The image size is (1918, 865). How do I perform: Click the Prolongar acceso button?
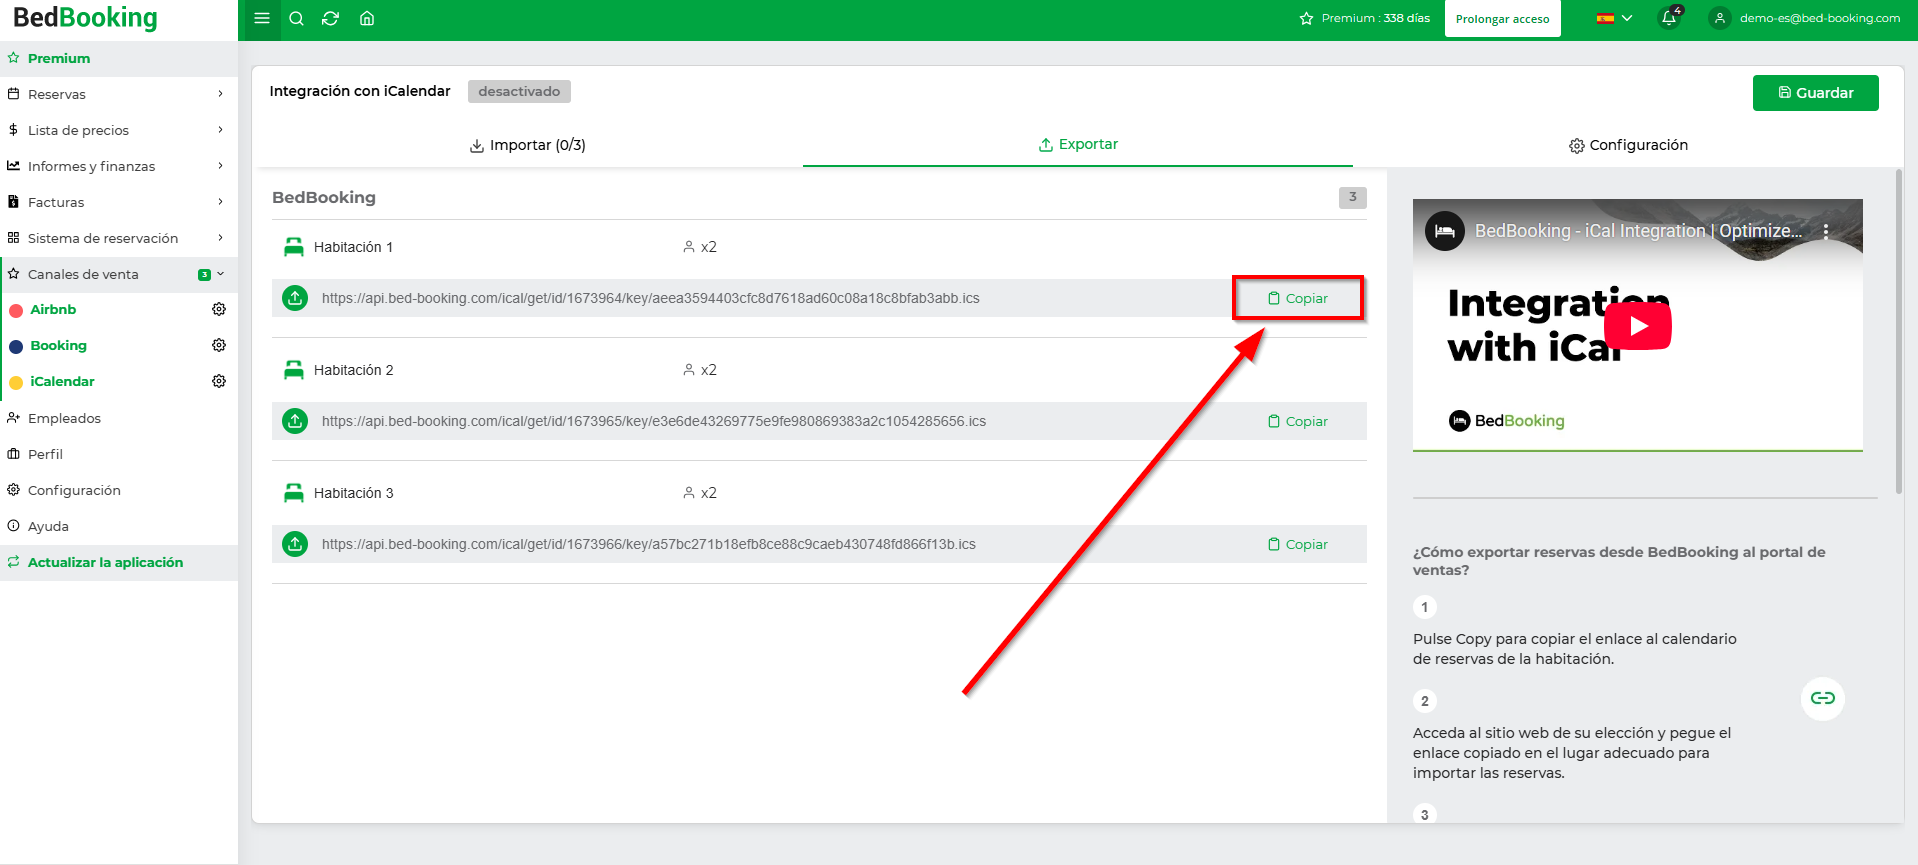[x=1502, y=19]
